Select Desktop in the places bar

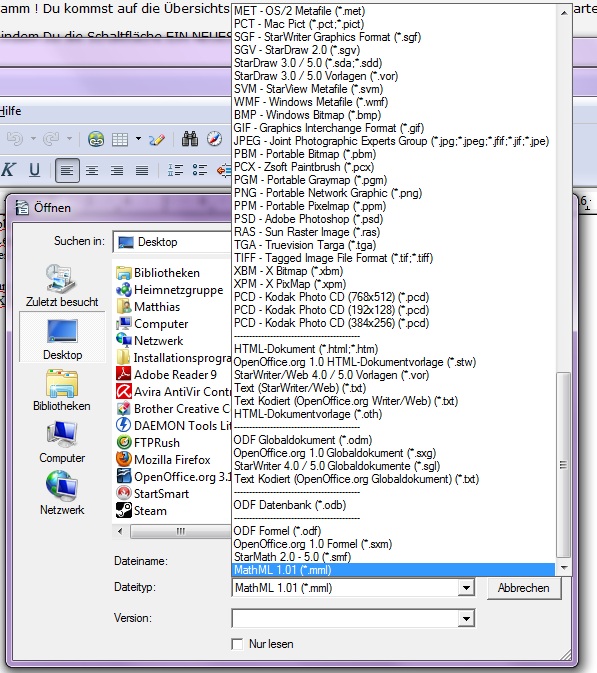pyautogui.click(x=62, y=339)
